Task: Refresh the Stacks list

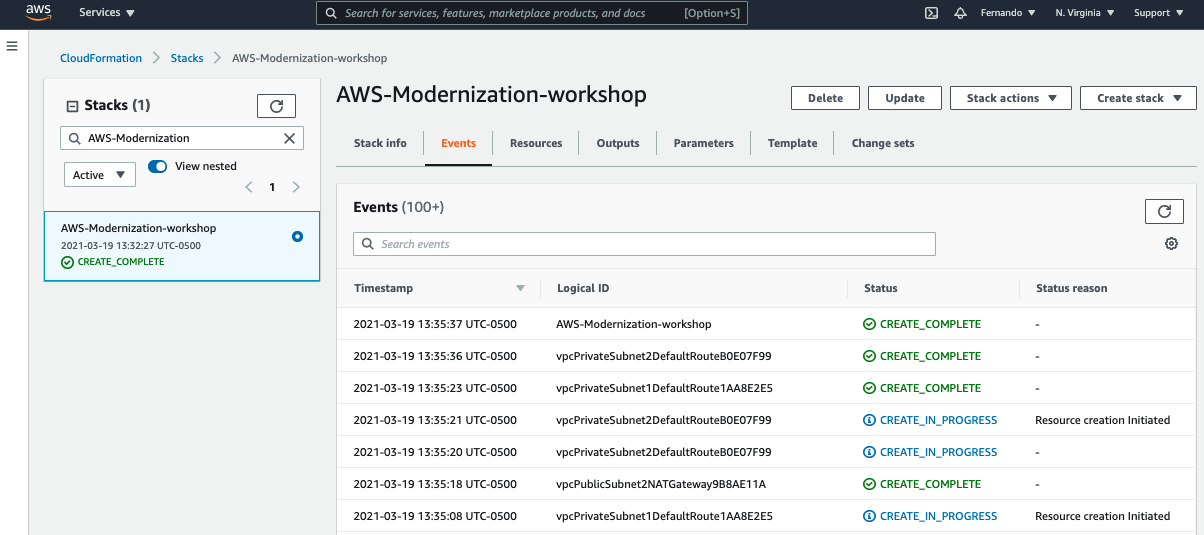Action: tap(277, 106)
